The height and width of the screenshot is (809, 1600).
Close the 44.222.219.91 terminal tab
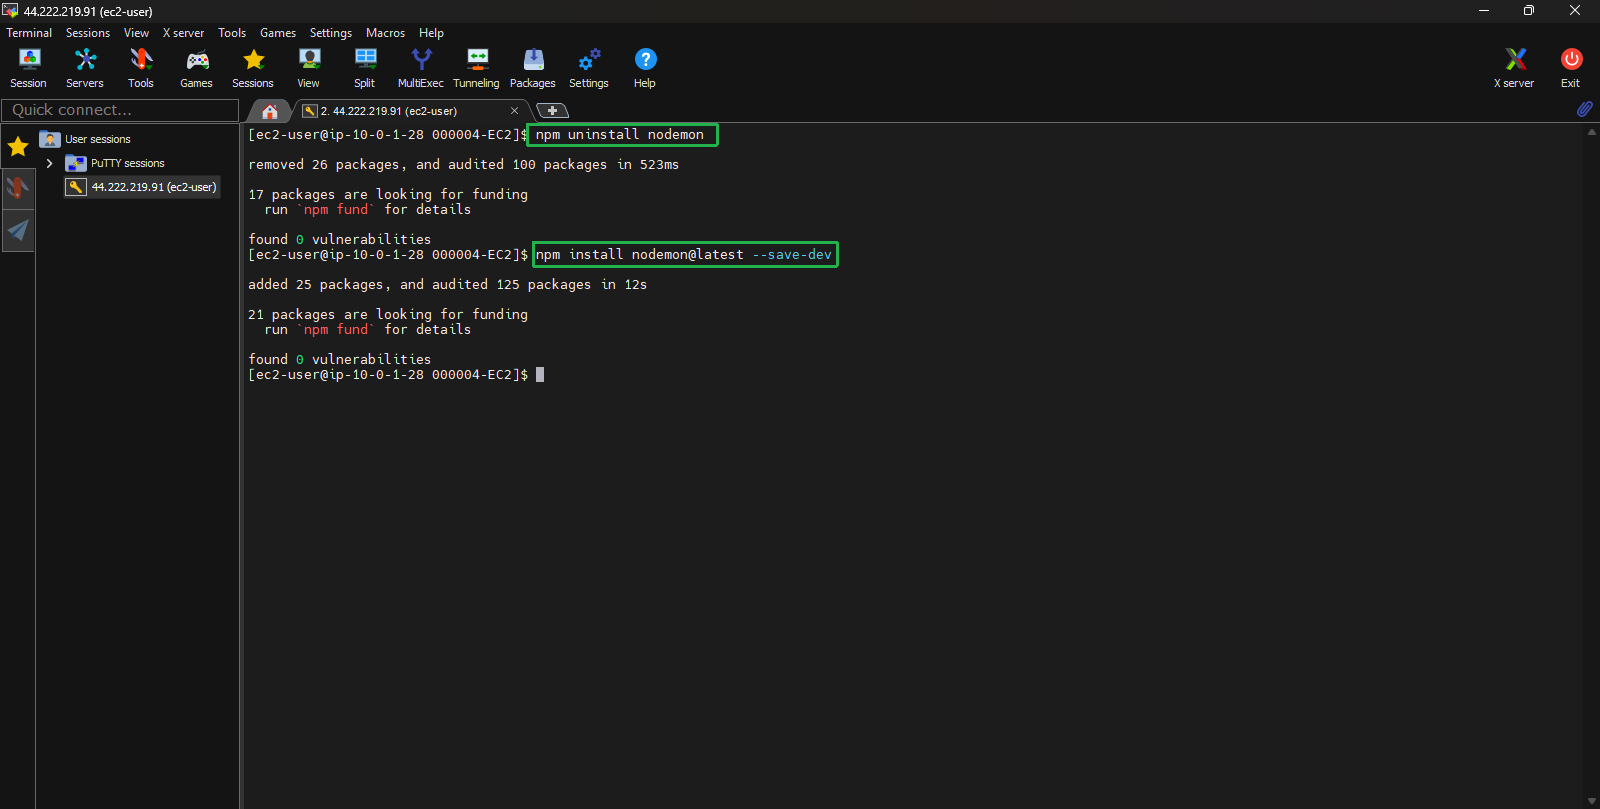pyautogui.click(x=515, y=111)
